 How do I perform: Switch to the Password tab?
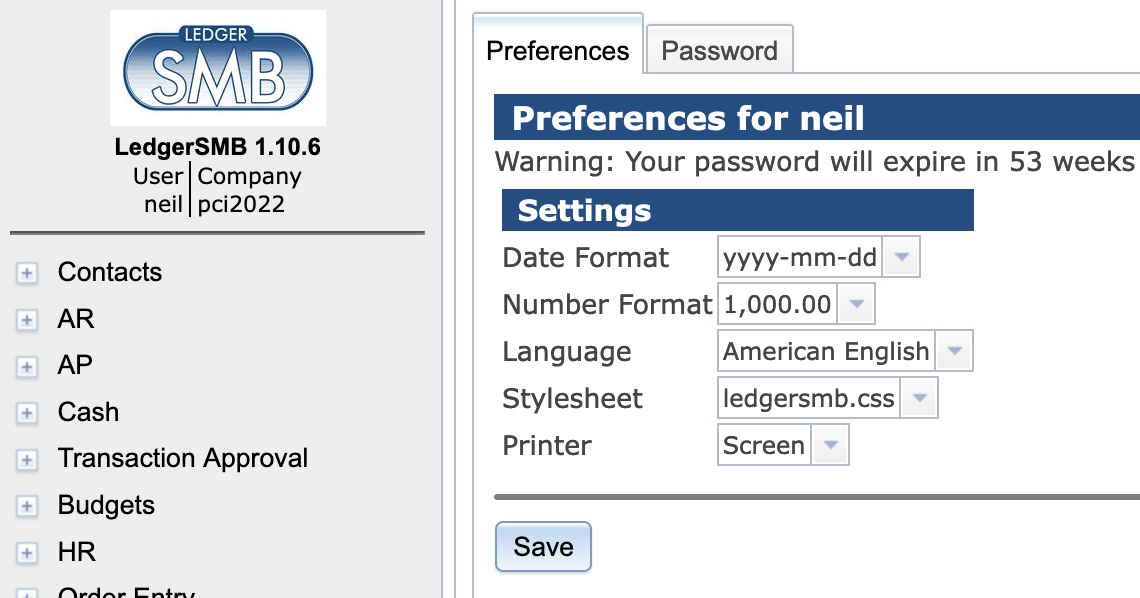(x=719, y=49)
